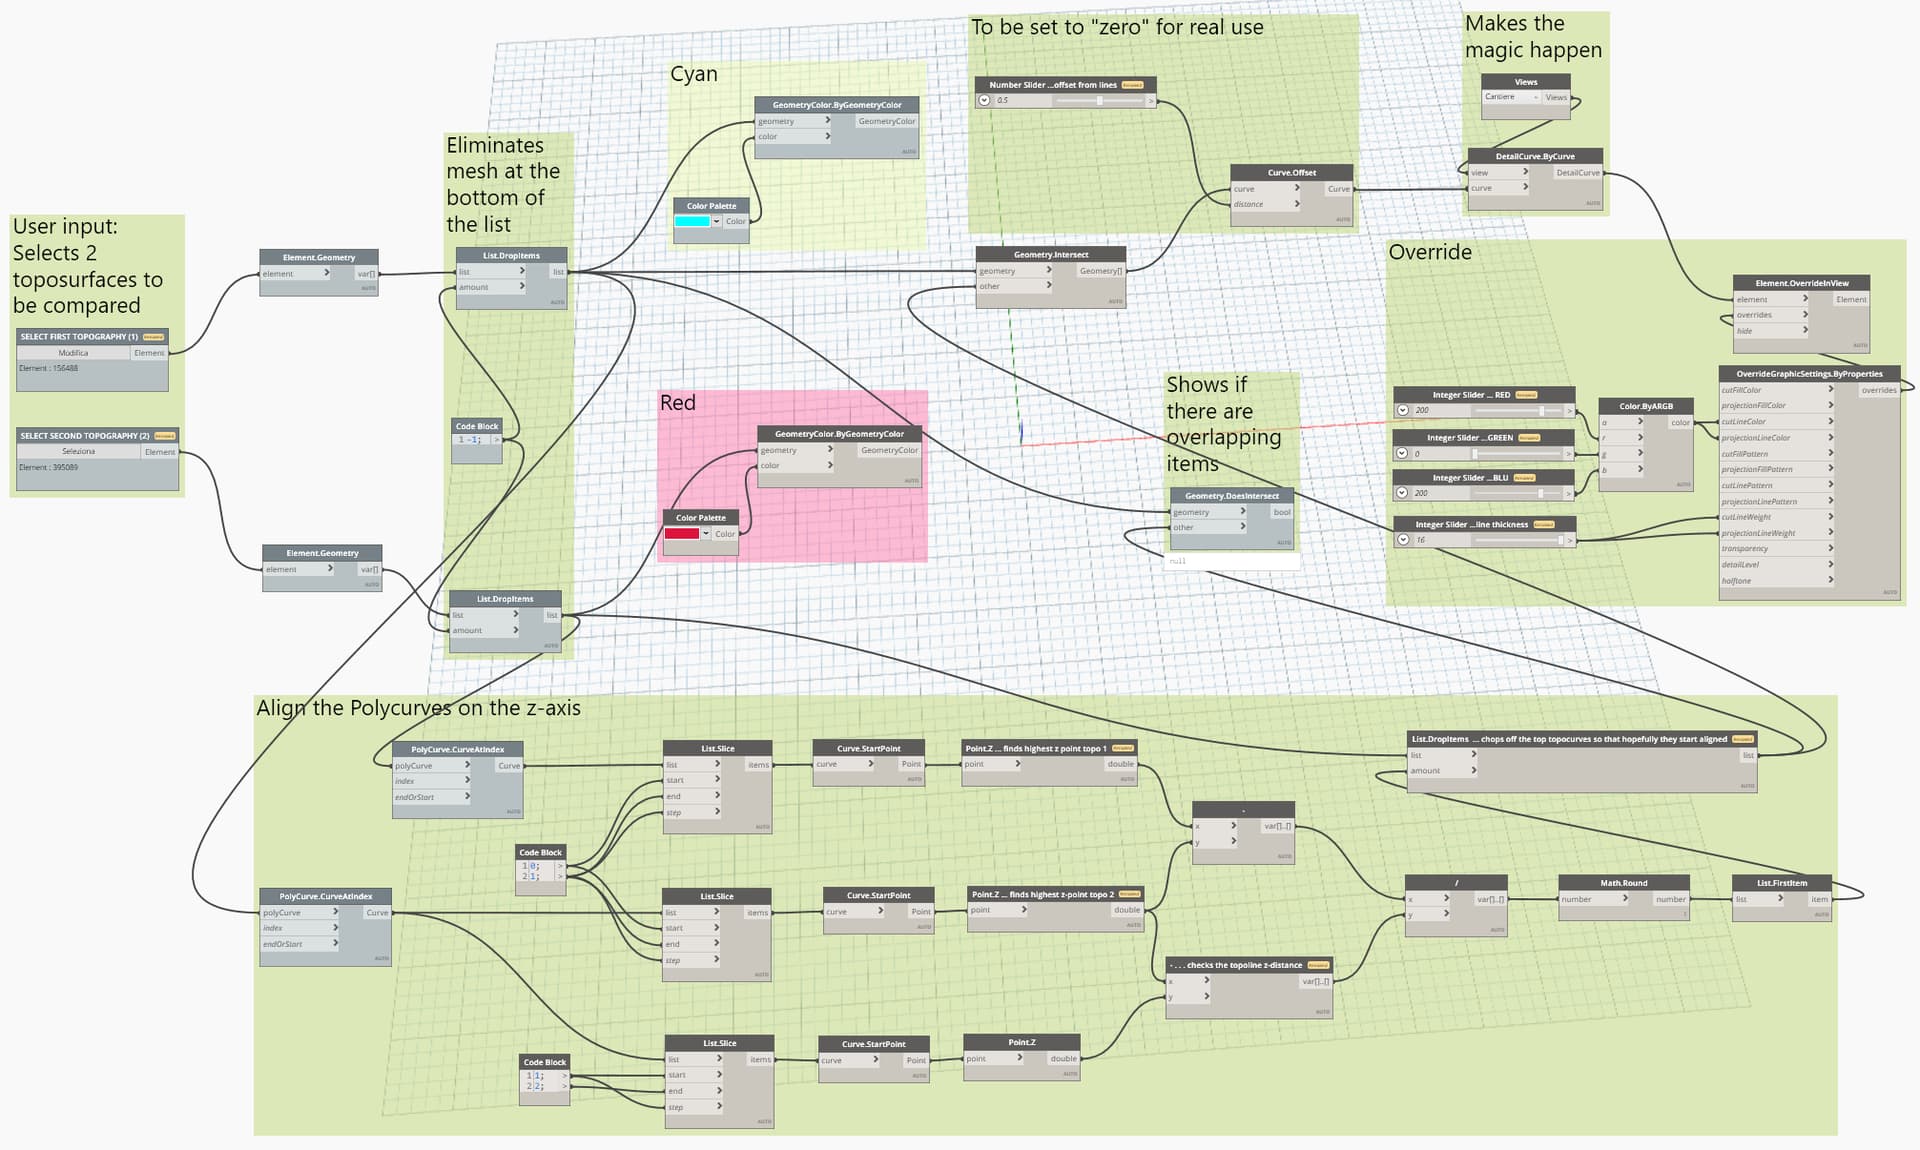This screenshot has width=1920, height=1150.
Task: Click the RED integer slider track handle
Action: (1541, 410)
